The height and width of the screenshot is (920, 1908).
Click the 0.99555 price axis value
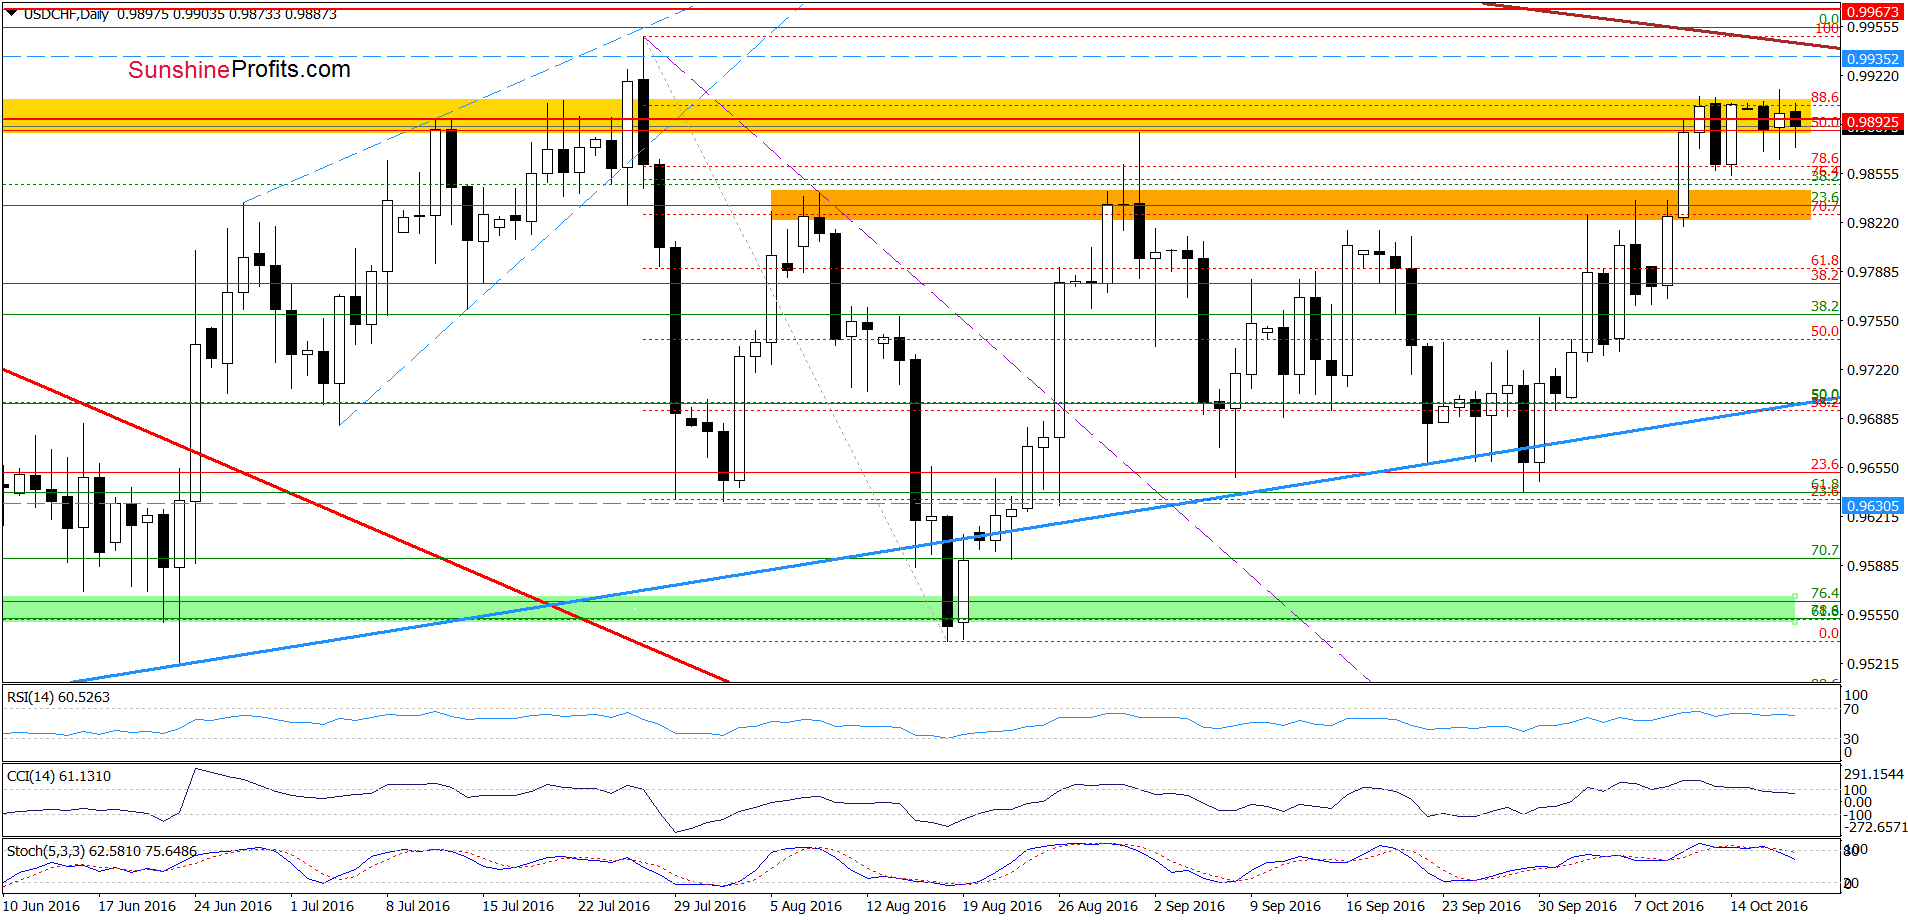(1872, 28)
